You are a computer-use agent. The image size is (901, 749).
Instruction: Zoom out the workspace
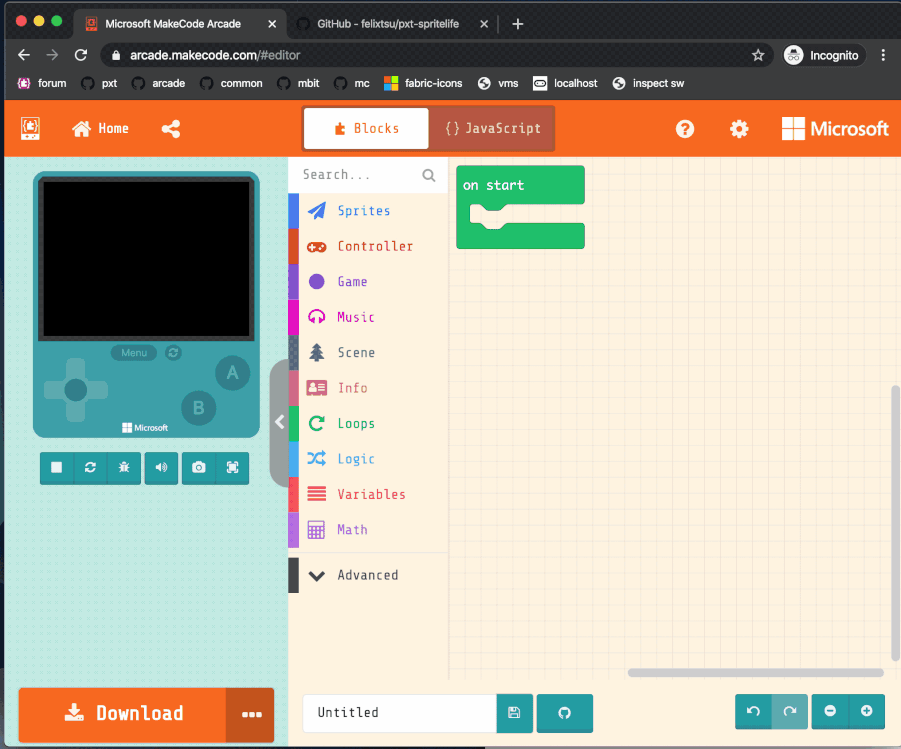(830, 711)
